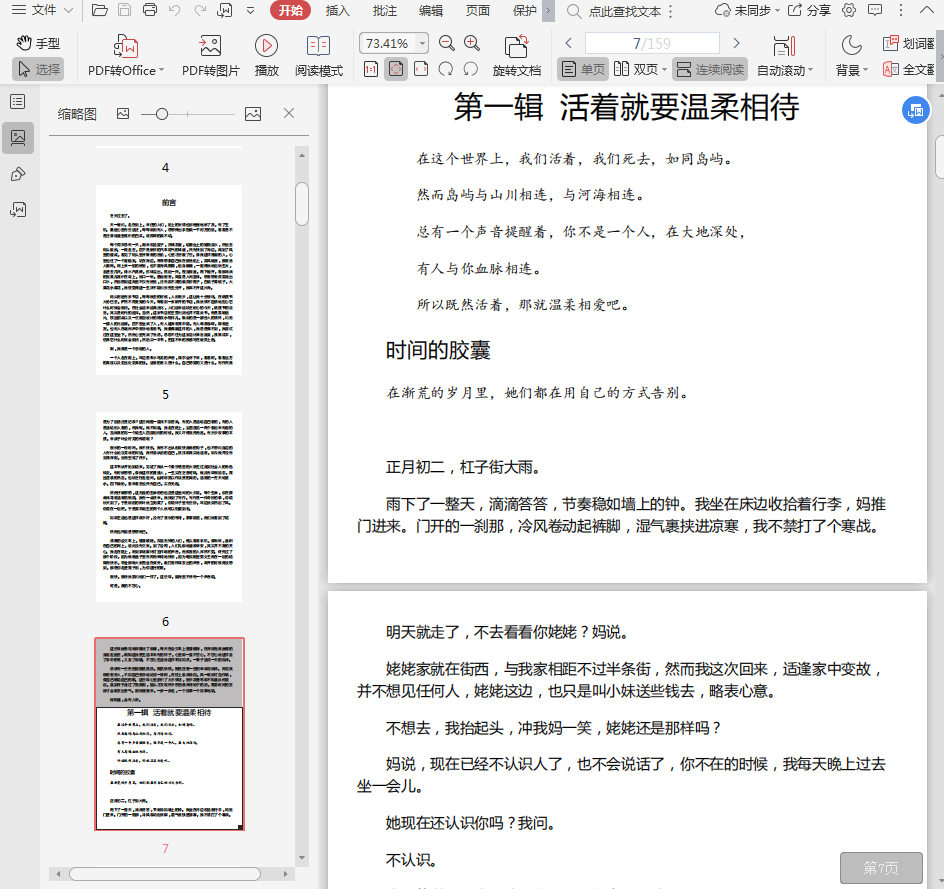Click the blue floating translate assistant icon
The width and height of the screenshot is (944, 889).
[915, 110]
